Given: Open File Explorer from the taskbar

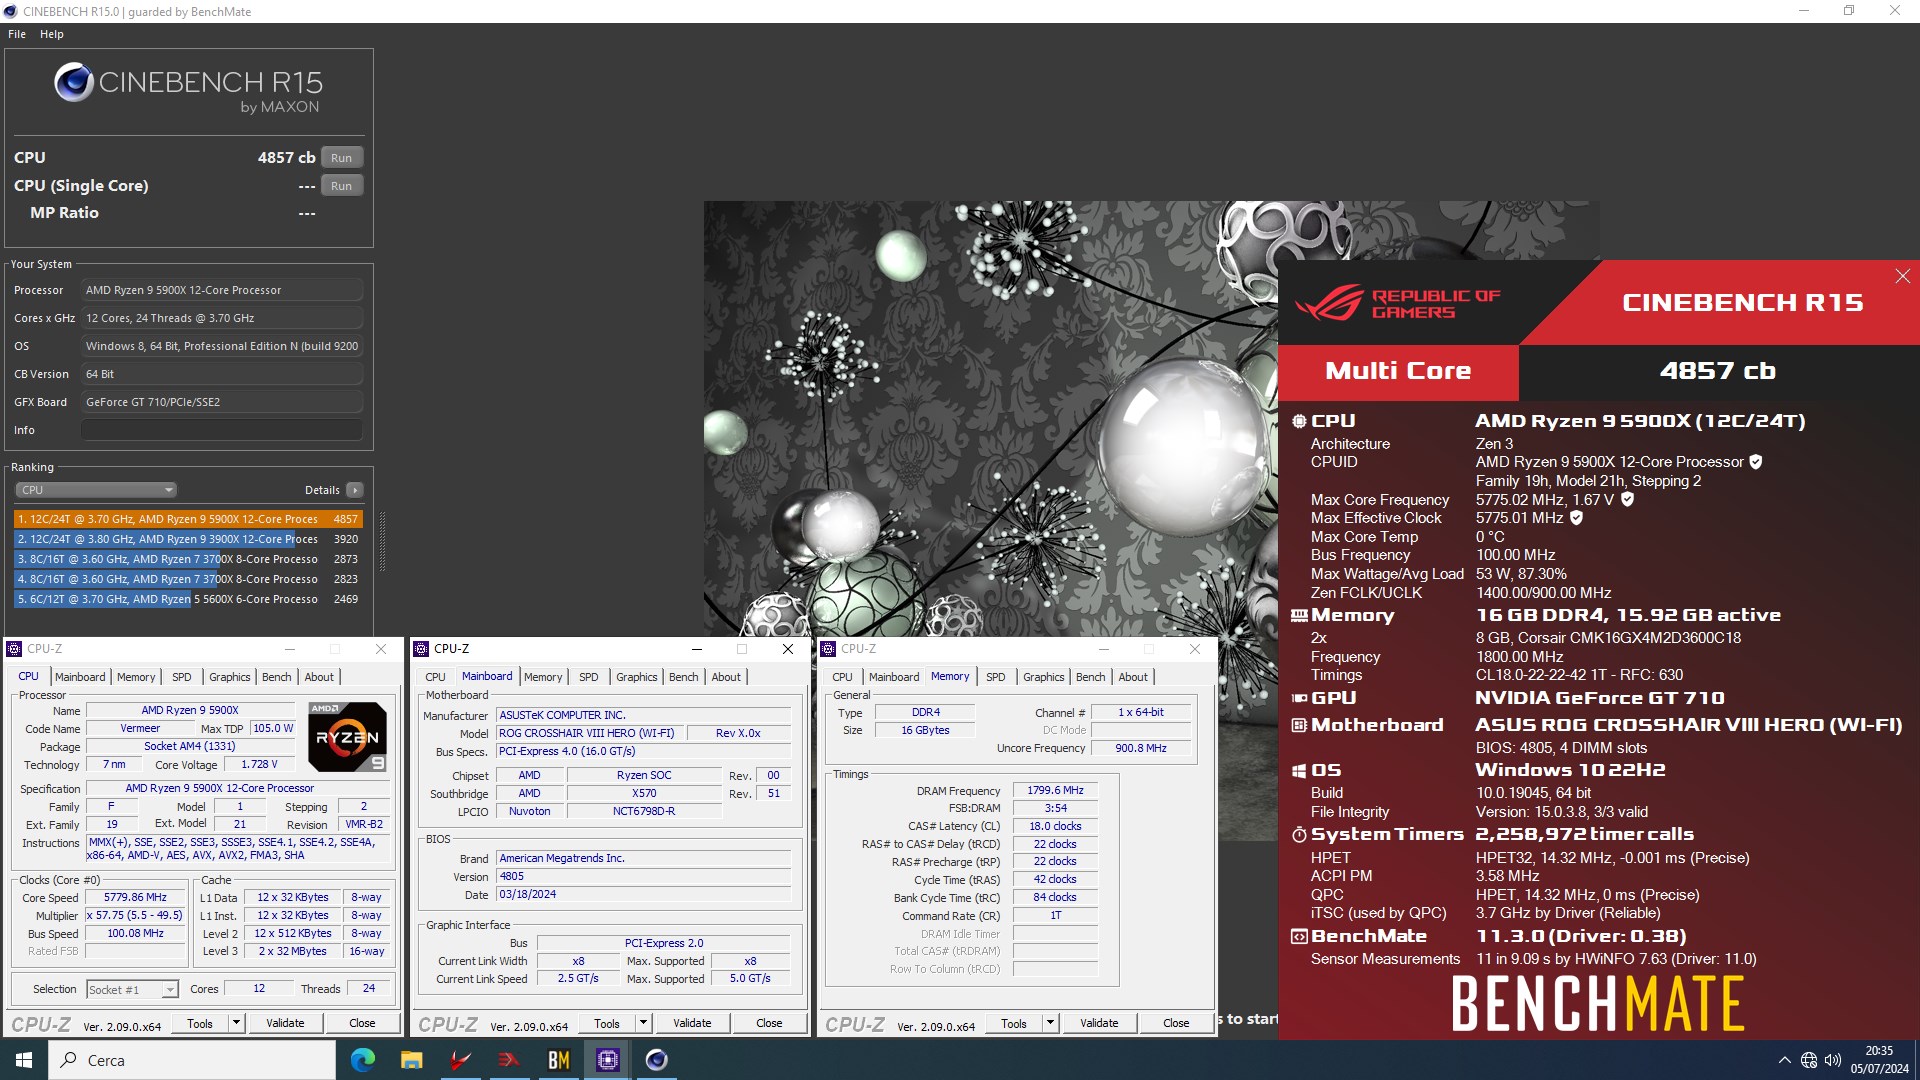Looking at the screenshot, I should (x=411, y=1060).
